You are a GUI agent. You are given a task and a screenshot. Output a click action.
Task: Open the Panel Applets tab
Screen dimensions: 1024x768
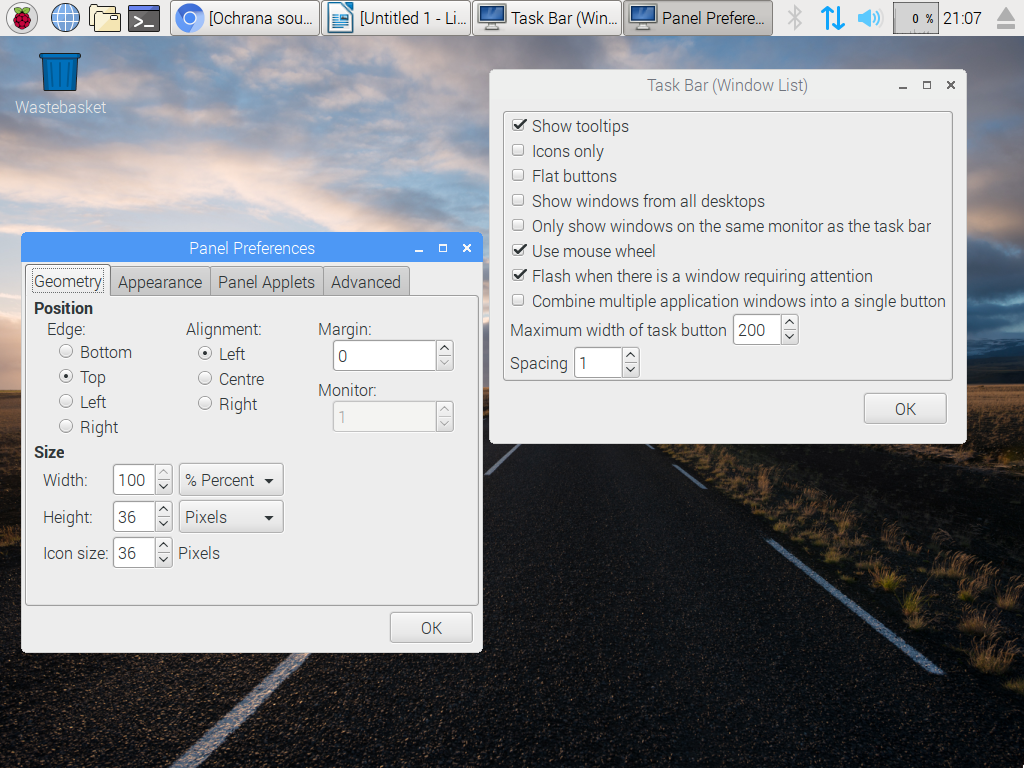[x=266, y=282]
